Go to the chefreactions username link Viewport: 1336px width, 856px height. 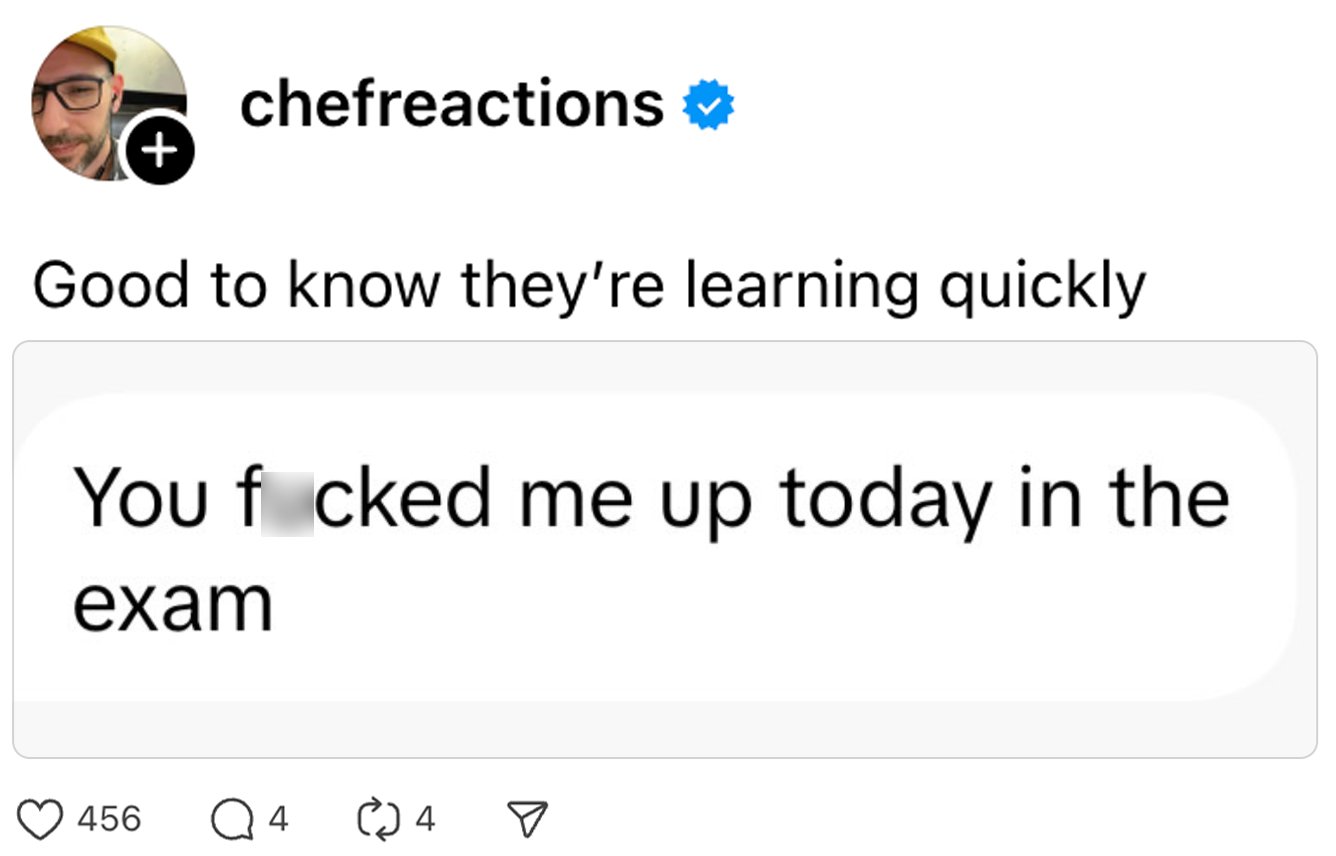[x=451, y=104]
